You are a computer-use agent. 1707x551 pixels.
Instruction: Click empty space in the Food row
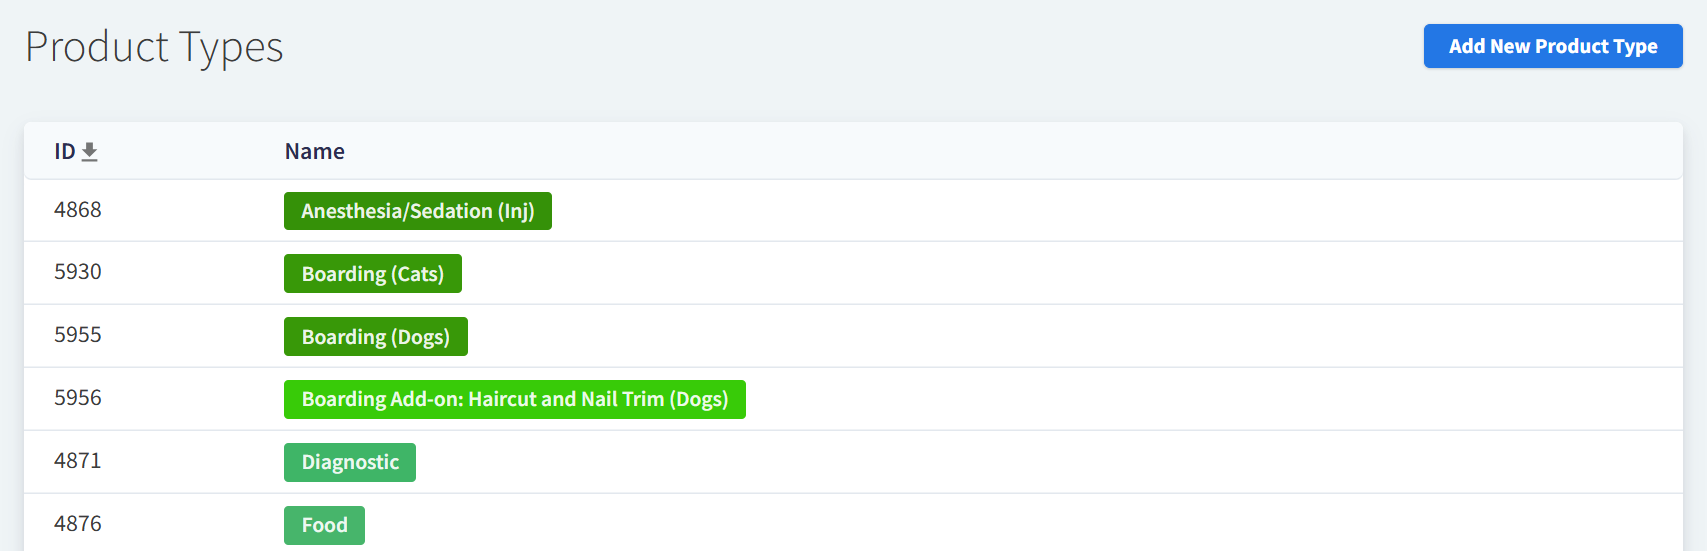click(1000, 524)
